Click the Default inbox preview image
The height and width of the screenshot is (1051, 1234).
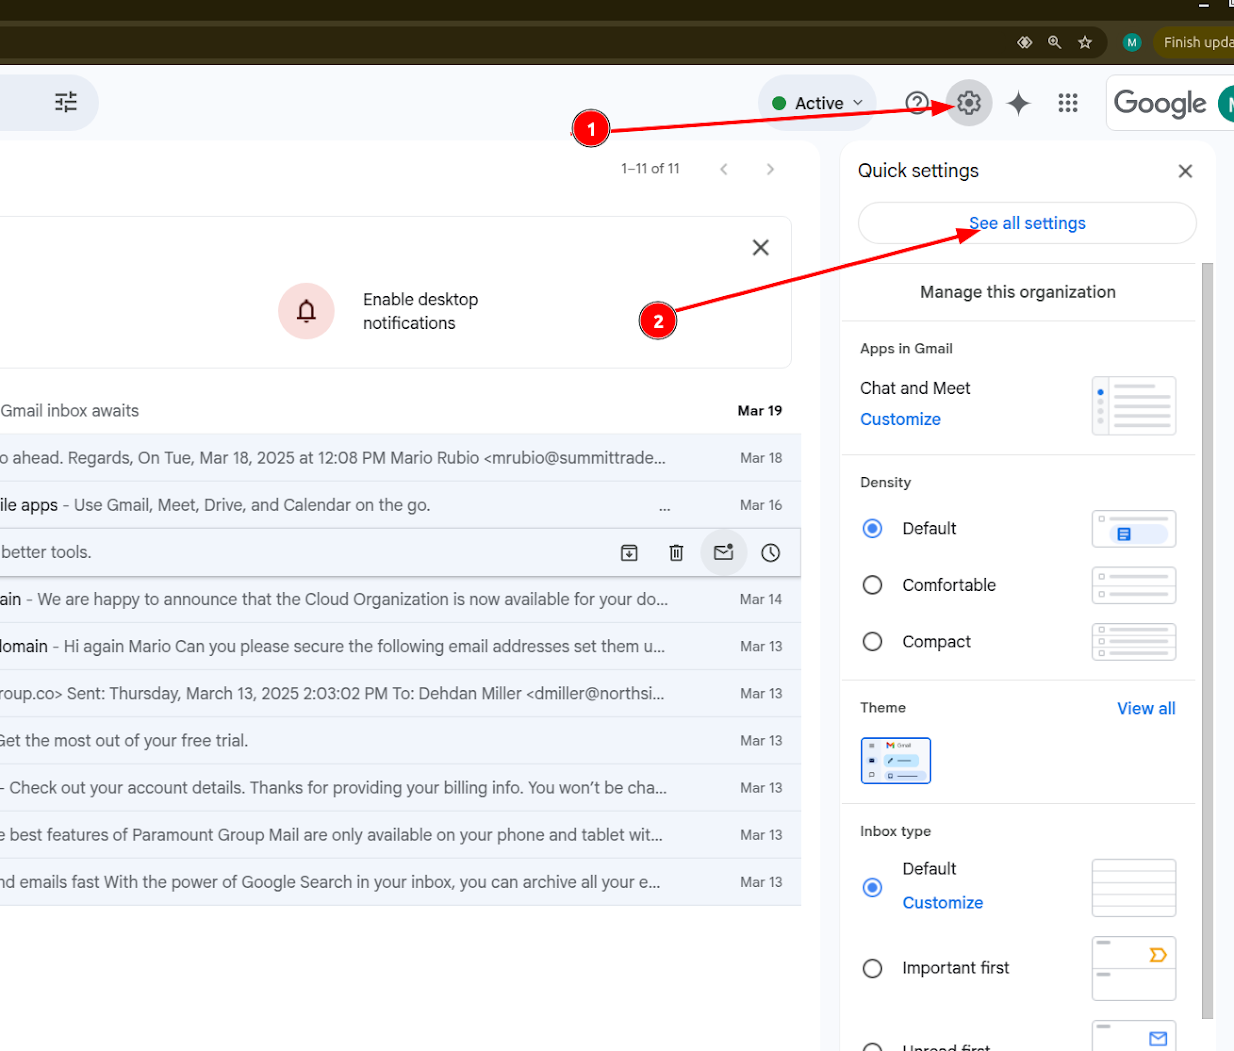tap(1134, 888)
